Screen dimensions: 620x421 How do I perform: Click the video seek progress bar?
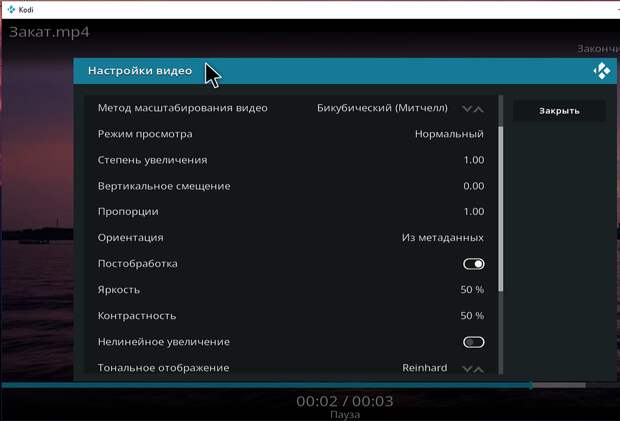coord(300,385)
